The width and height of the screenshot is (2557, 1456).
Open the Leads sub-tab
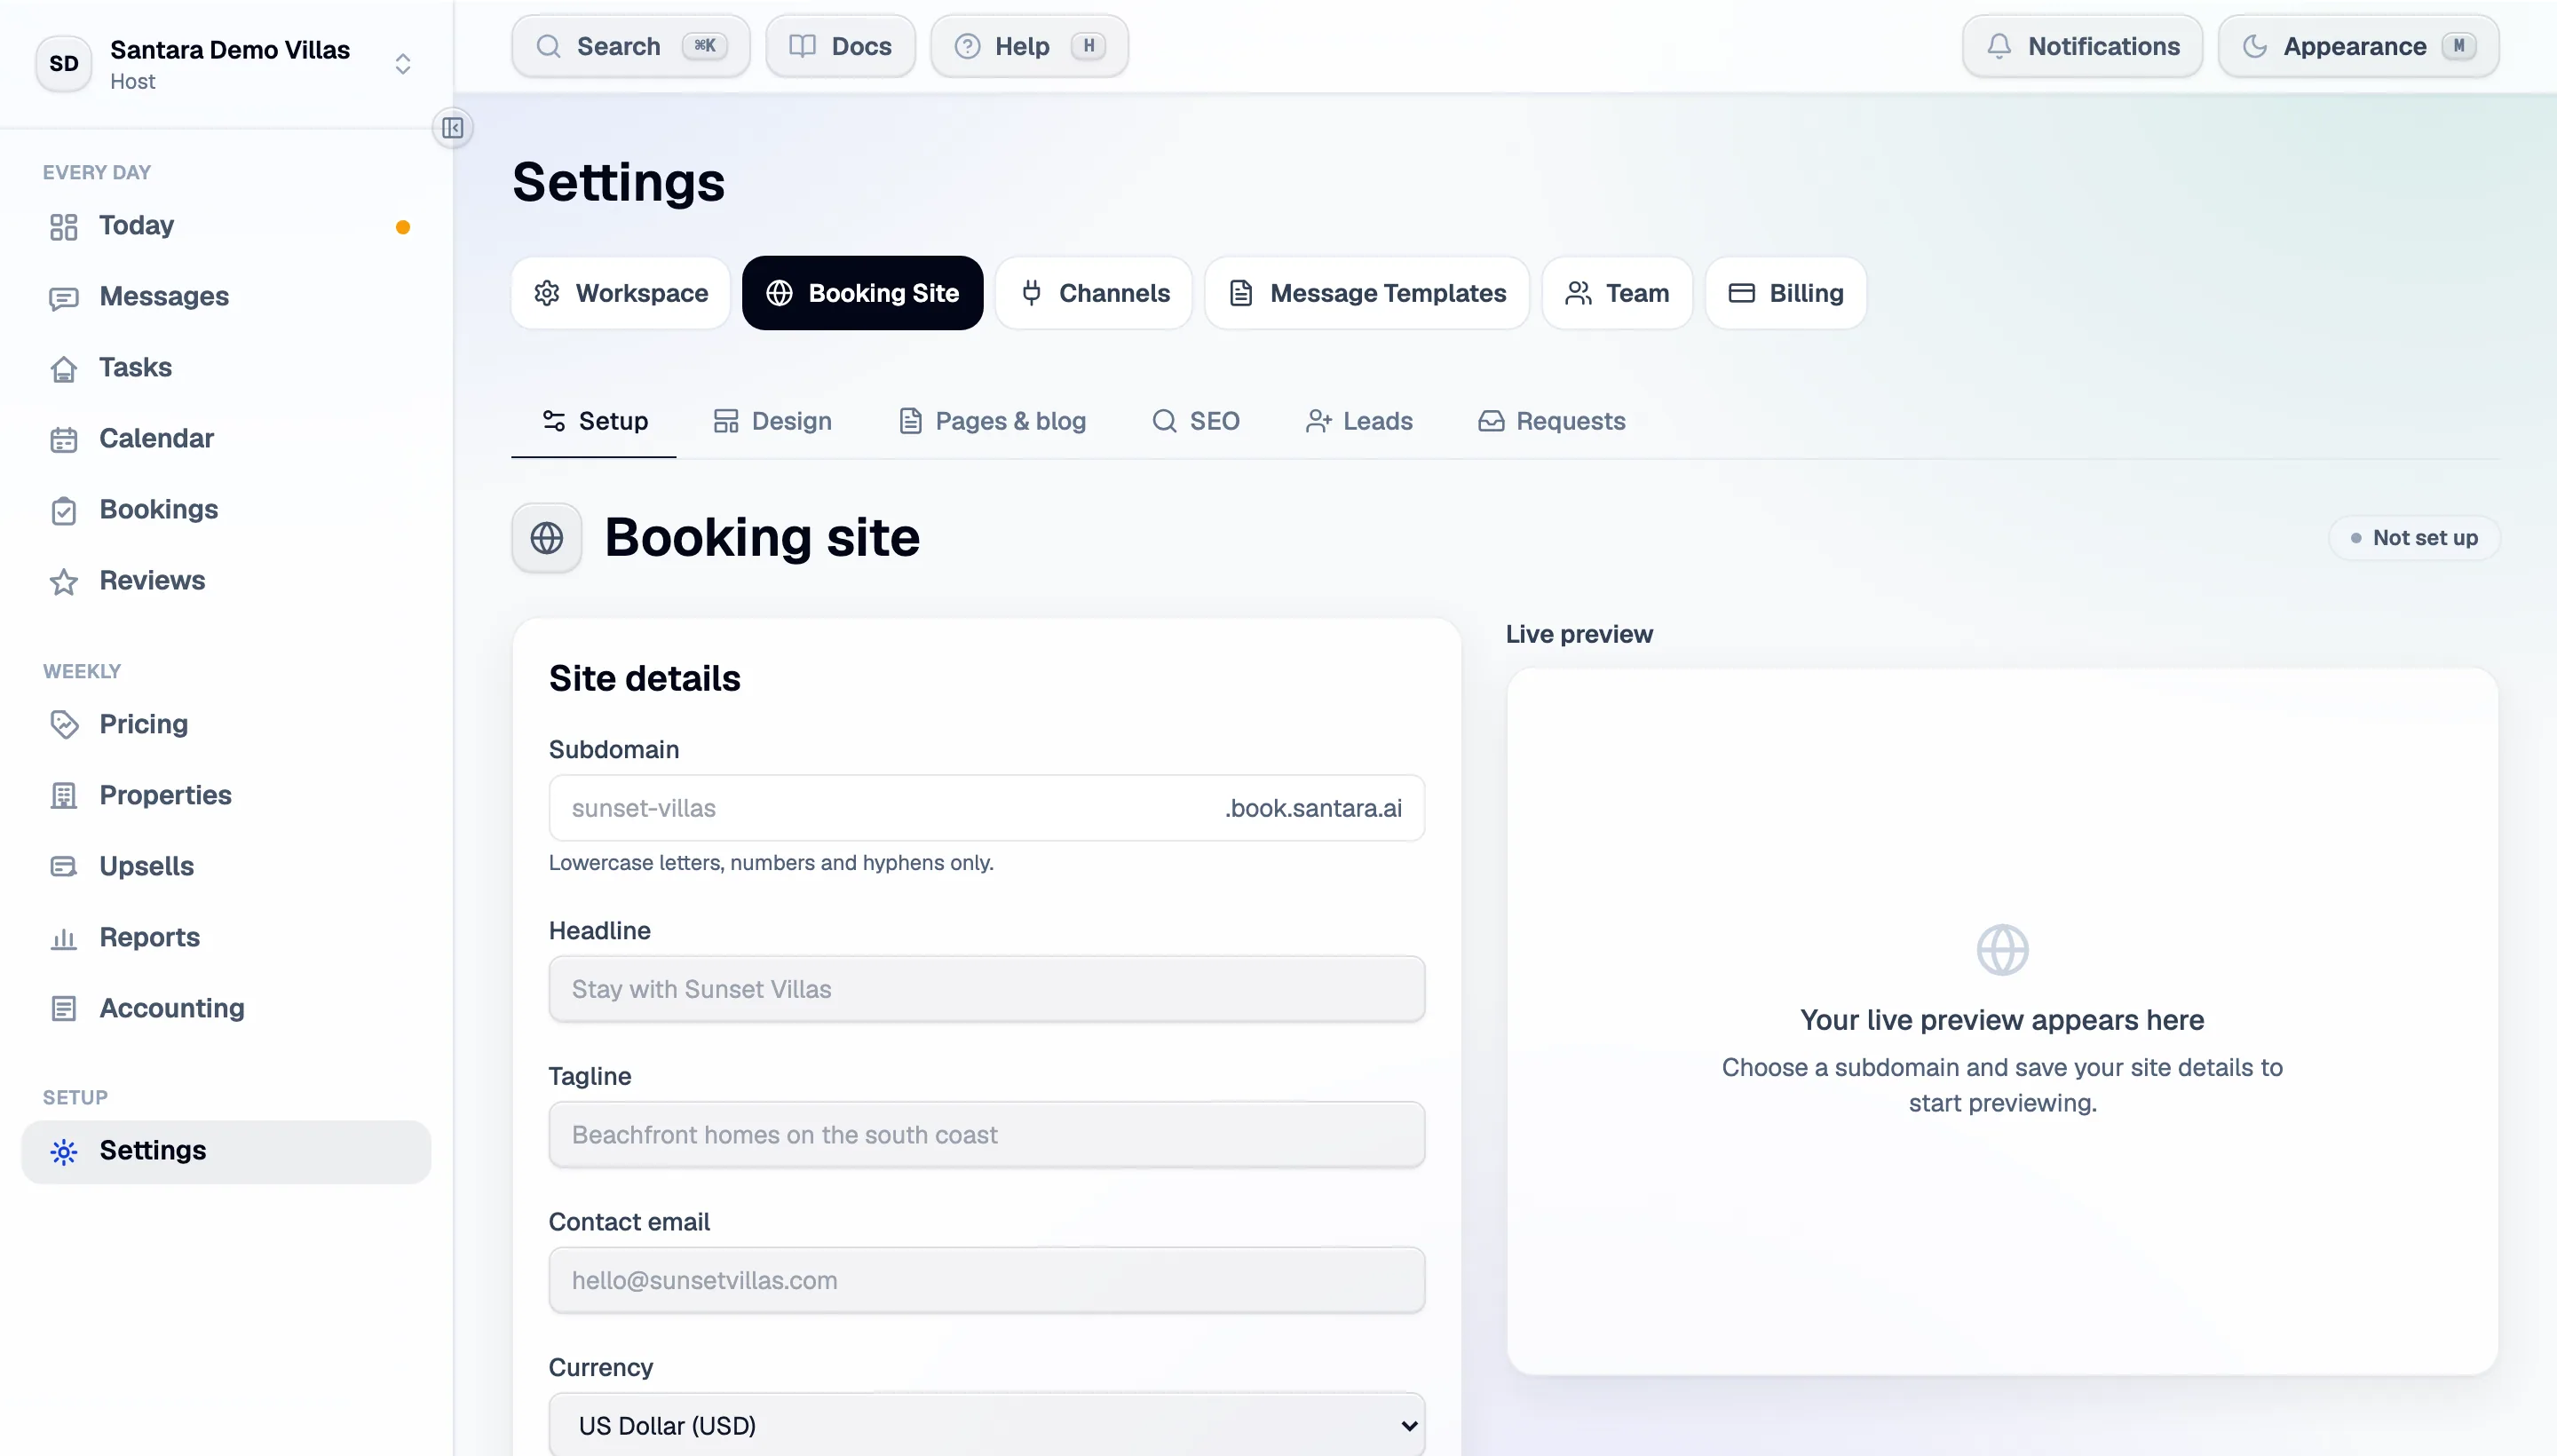point(1359,421)
